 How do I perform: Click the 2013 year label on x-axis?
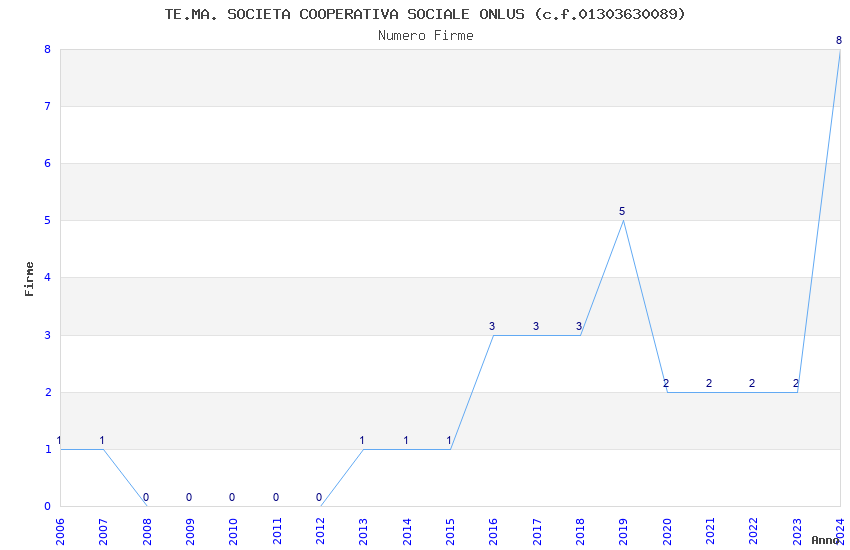point(363,531)
